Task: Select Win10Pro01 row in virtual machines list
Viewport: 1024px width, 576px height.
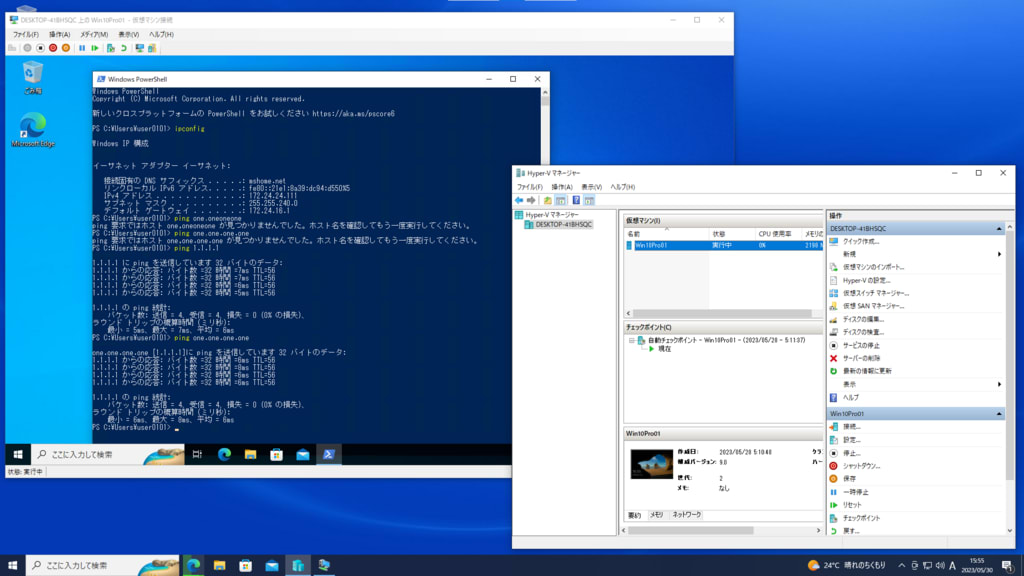Action: [x=724, y=246]
